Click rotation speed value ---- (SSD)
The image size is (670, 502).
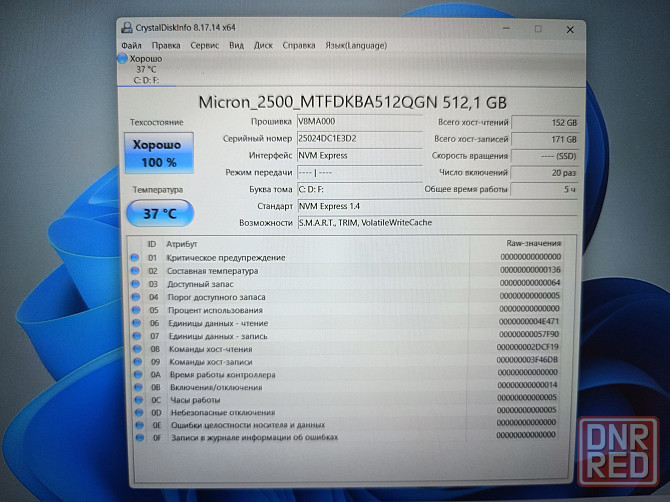tap(545, 156)
